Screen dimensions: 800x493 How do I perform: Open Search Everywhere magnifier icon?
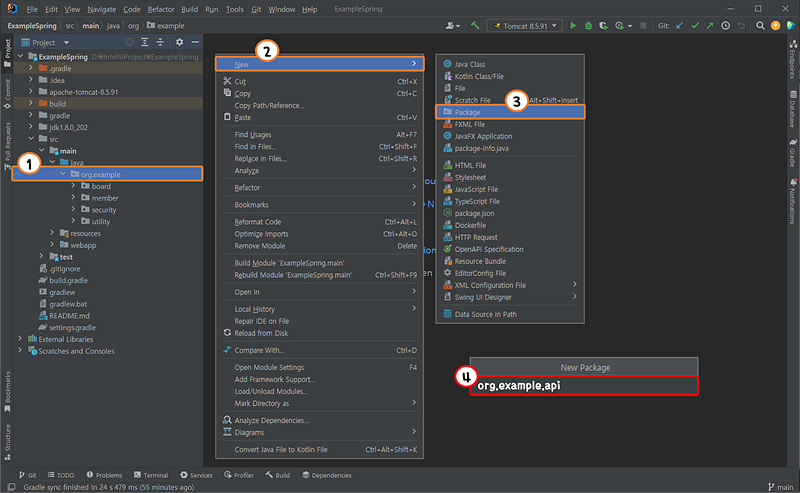760,26
